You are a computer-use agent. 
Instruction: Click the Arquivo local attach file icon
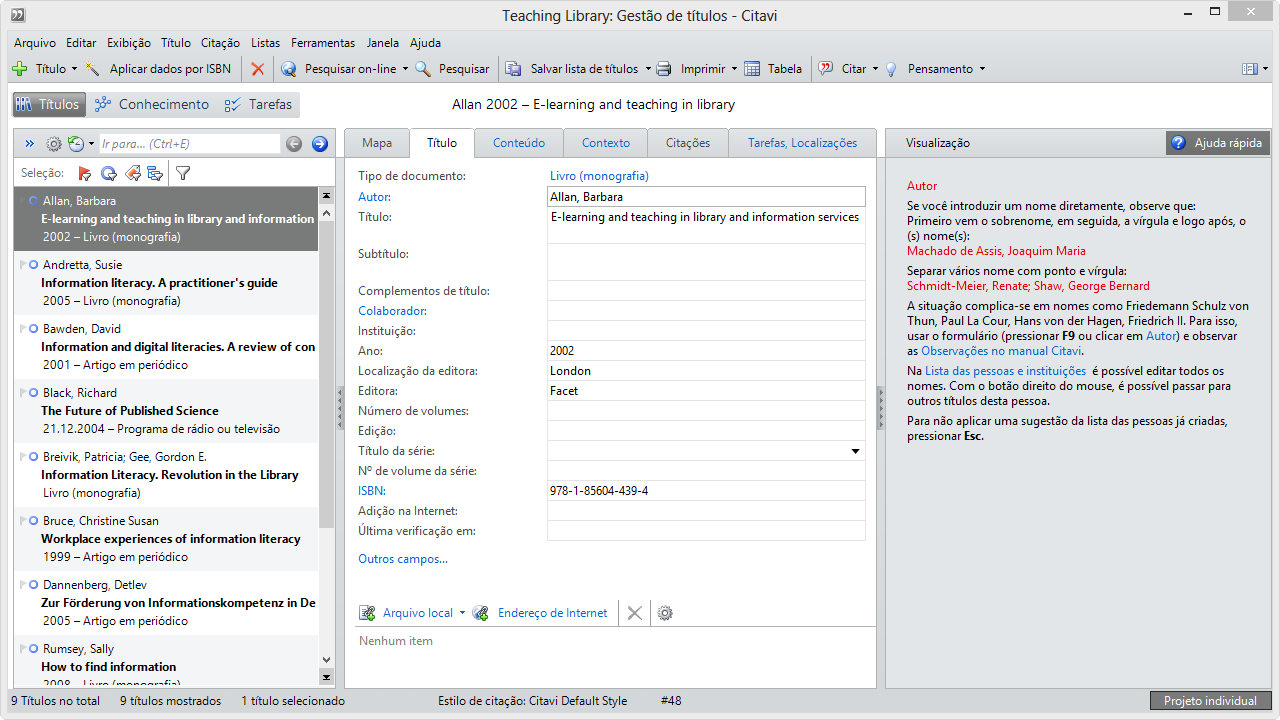click(368, 613)
